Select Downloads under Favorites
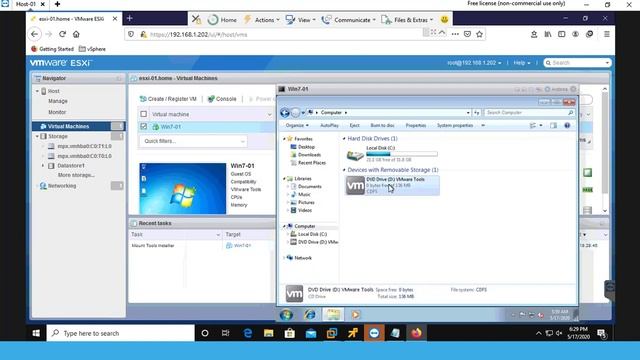Screen dimensions: 640x360 click(x=309, y=155)
